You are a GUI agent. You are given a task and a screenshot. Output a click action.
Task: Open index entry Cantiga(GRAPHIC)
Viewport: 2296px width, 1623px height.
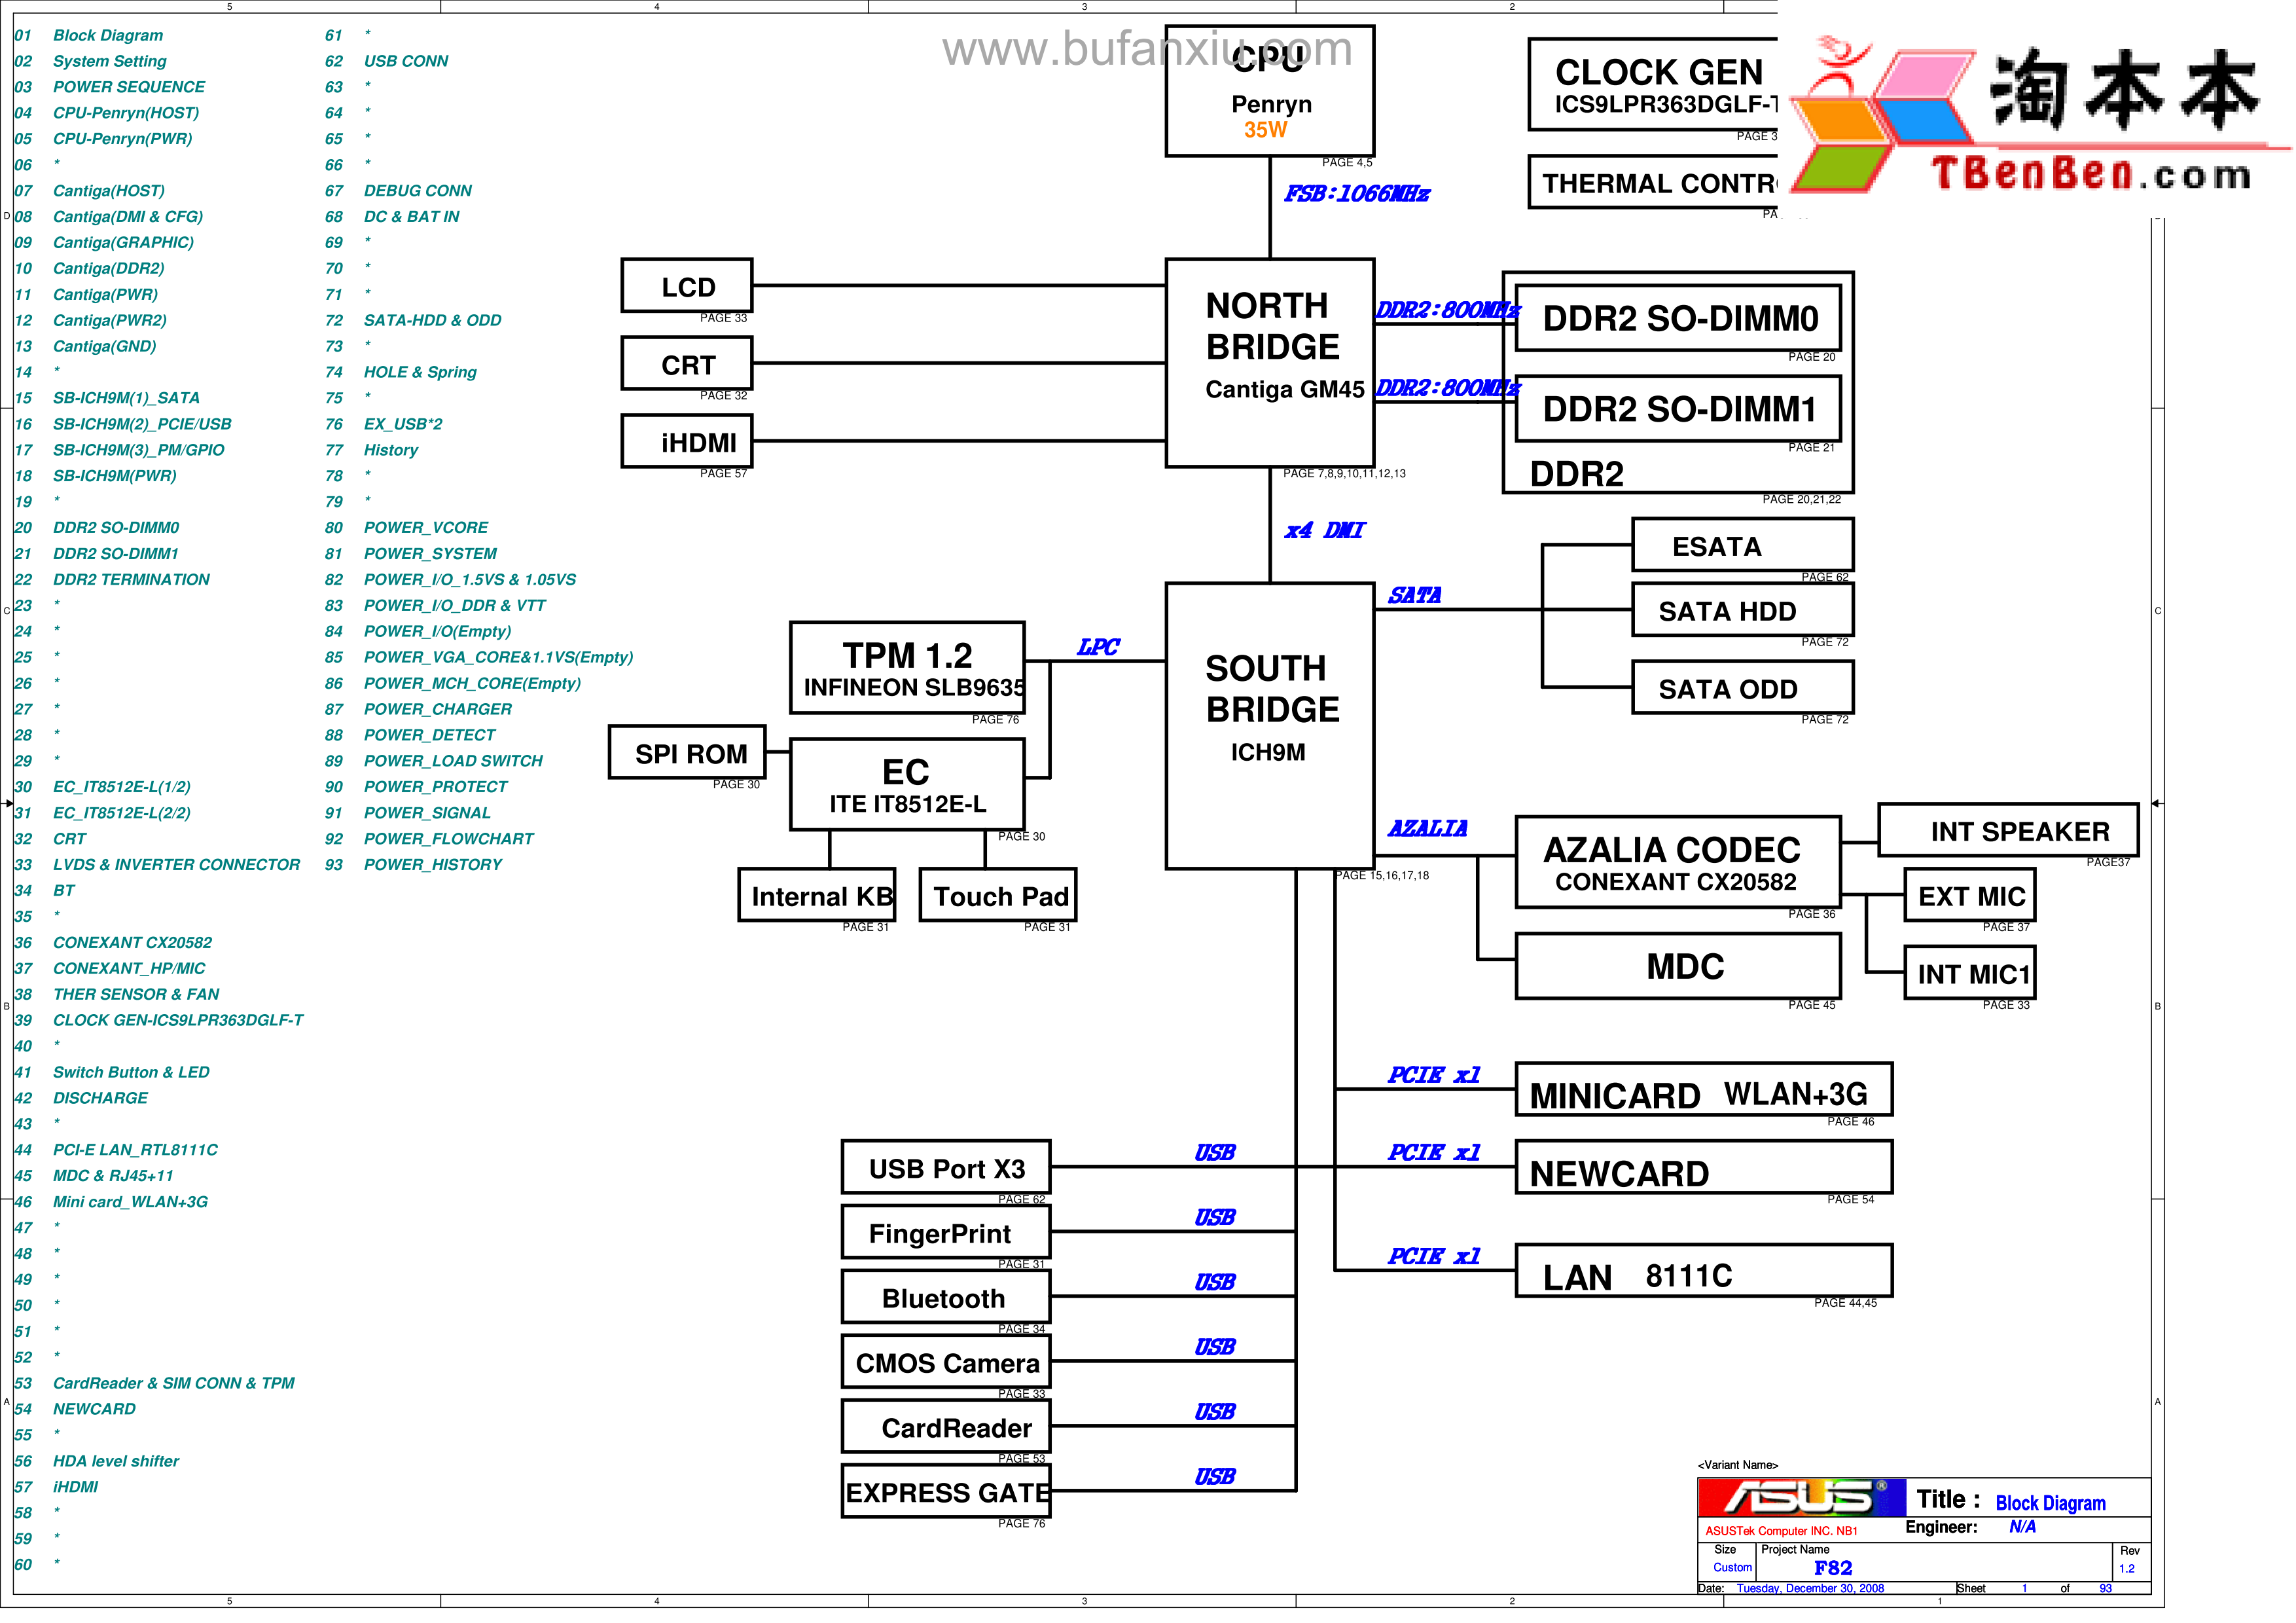[123, 242]
